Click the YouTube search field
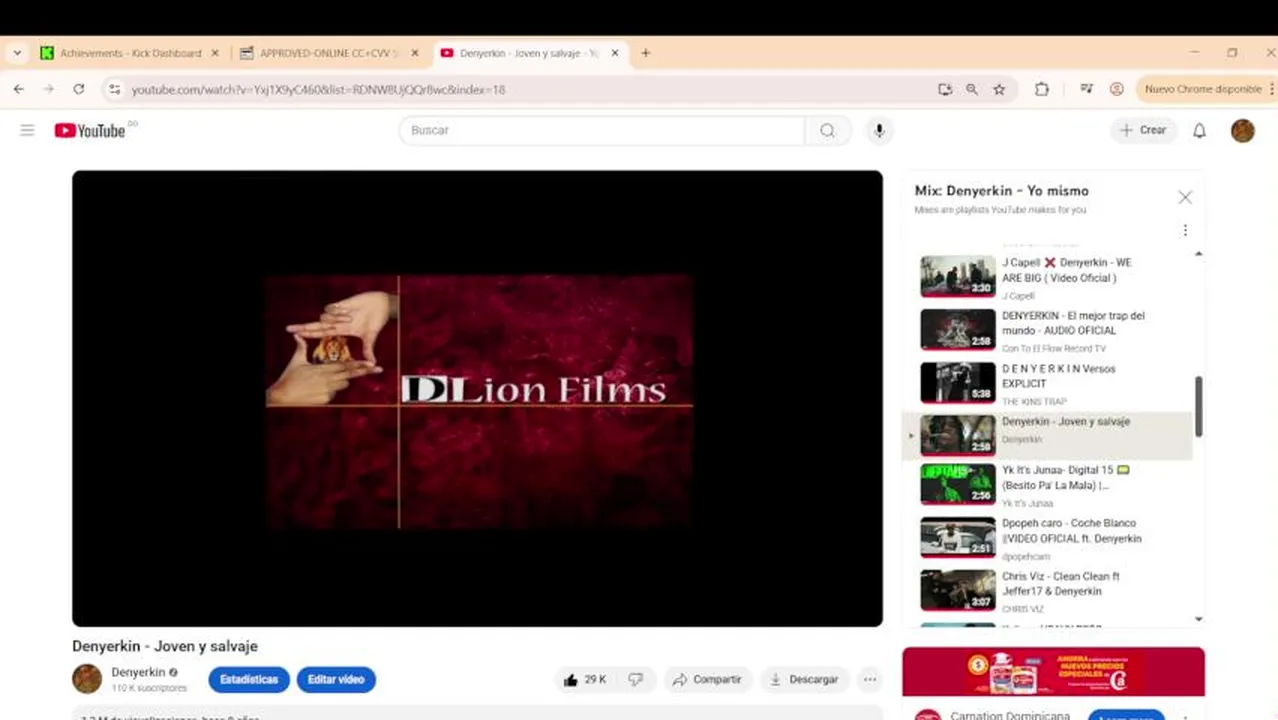This screenshot has height=720, width=1278. pos(602,130)
